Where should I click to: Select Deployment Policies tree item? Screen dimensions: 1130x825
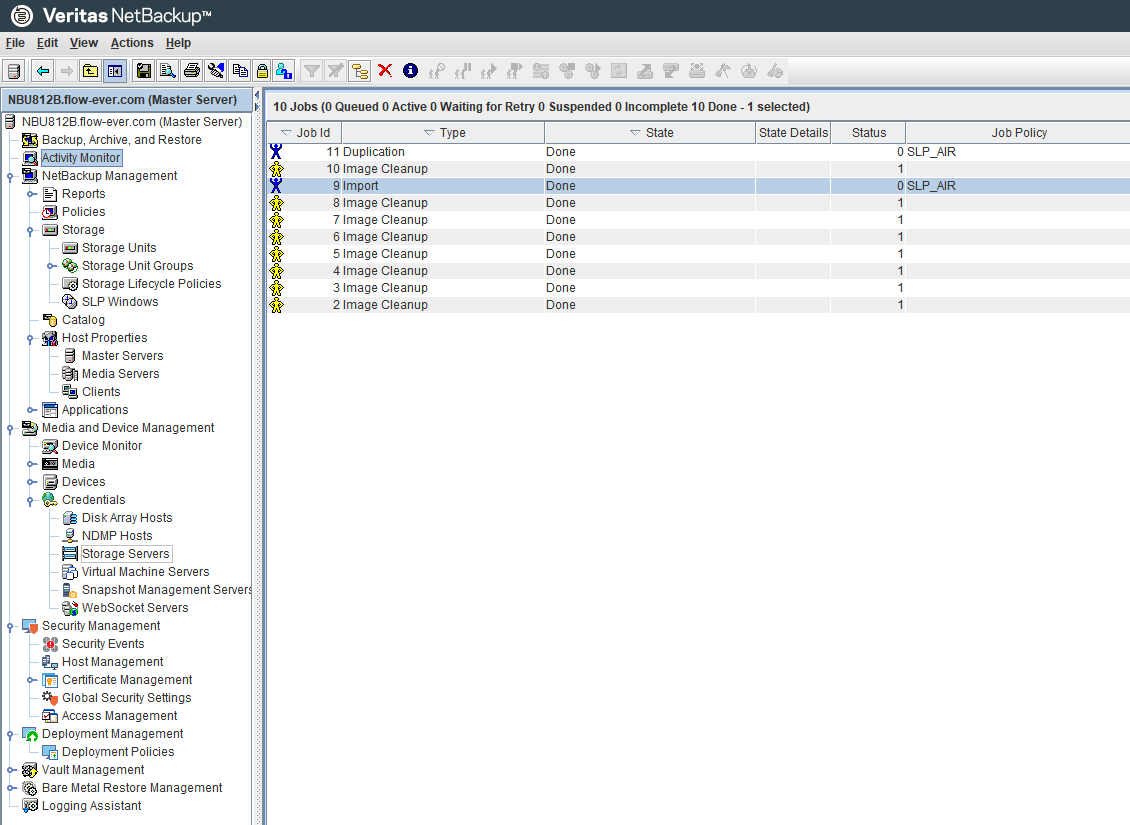click(x=118, y=752)
